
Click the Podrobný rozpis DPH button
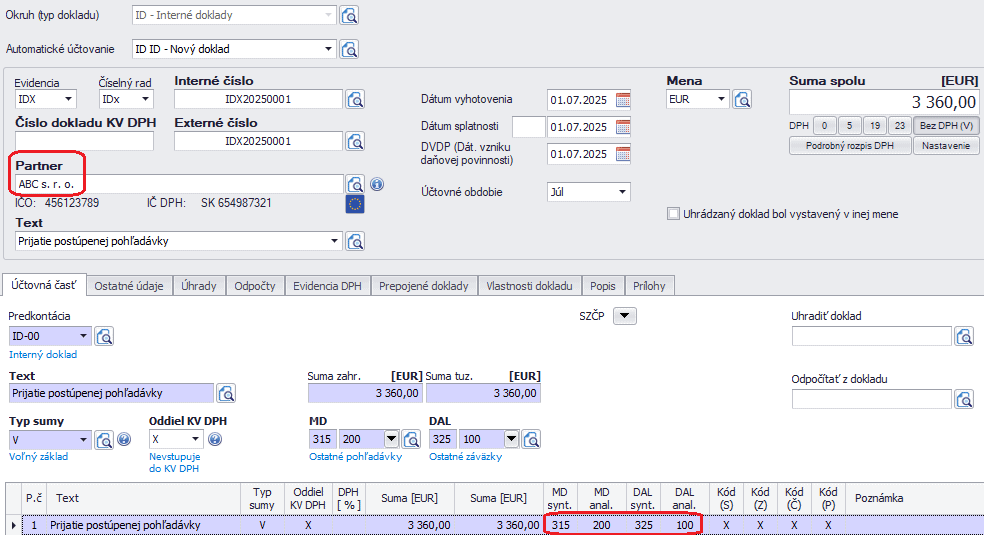click(850, 146)
